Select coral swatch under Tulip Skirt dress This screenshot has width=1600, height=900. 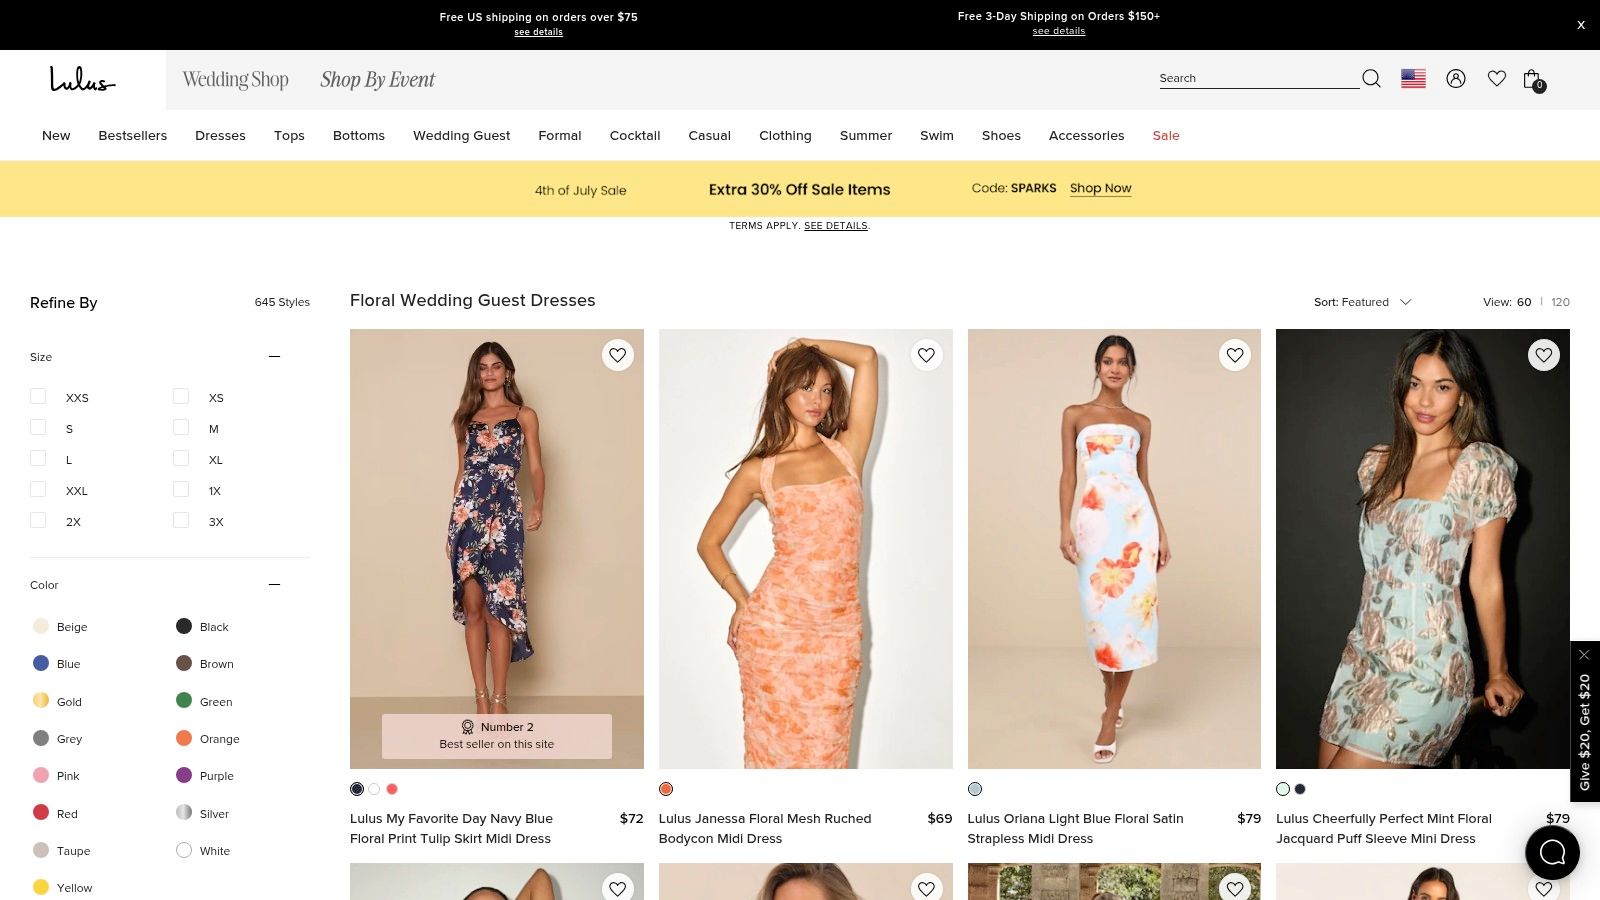[x=392, y=789]
